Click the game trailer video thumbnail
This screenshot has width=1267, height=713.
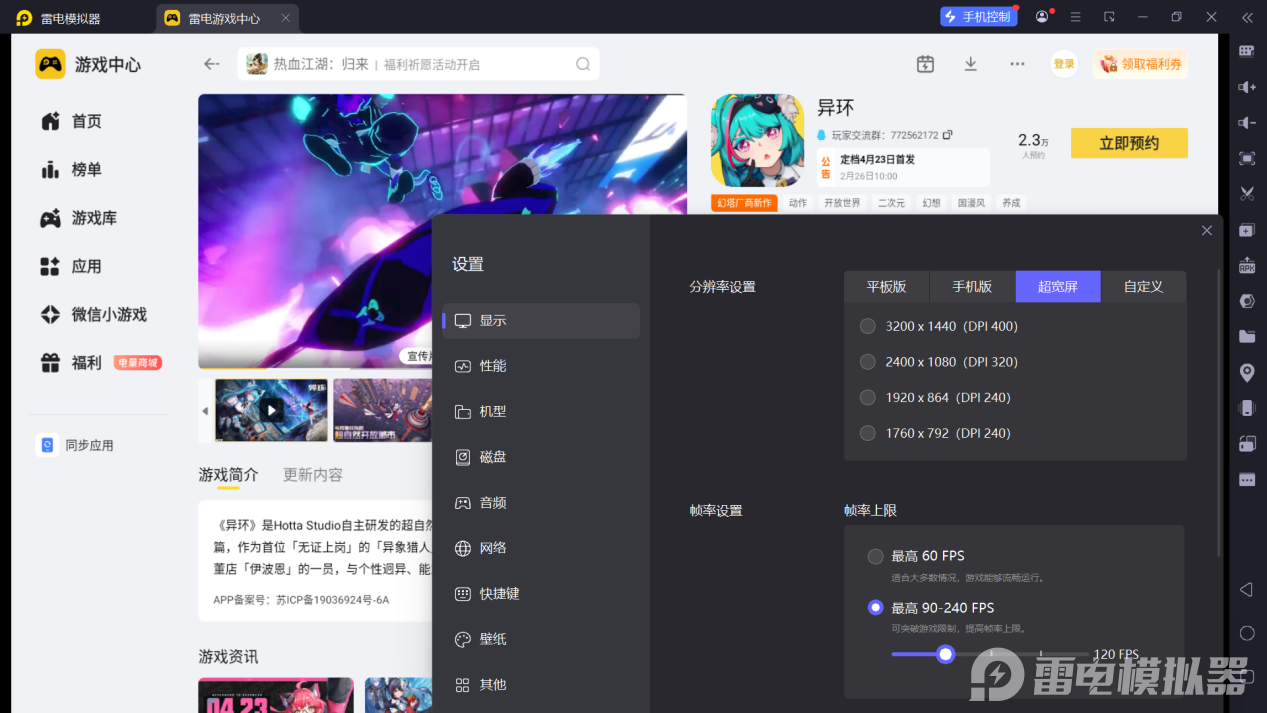270,409
